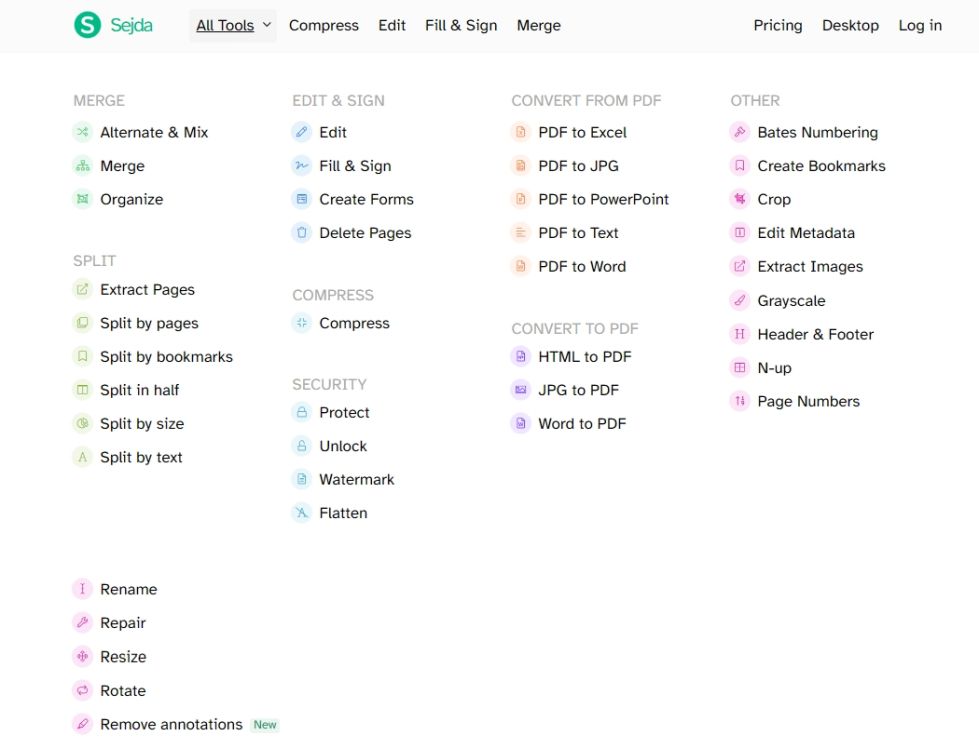The width and height of the screenshot is (979, 750).
Task: Click the PDF to Excel icon
Action: point(521,132)
